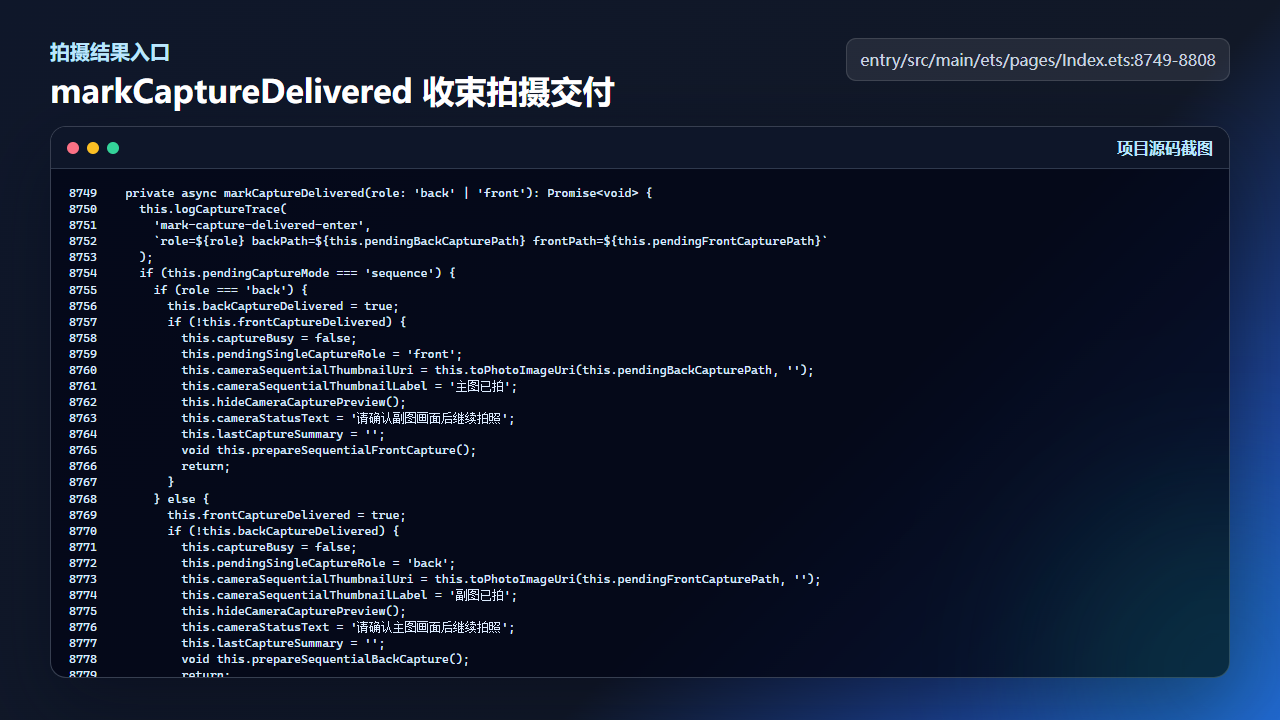
Task: Click the if (!this.frontCaptureDelivered) line
Action: coord(287,322)
